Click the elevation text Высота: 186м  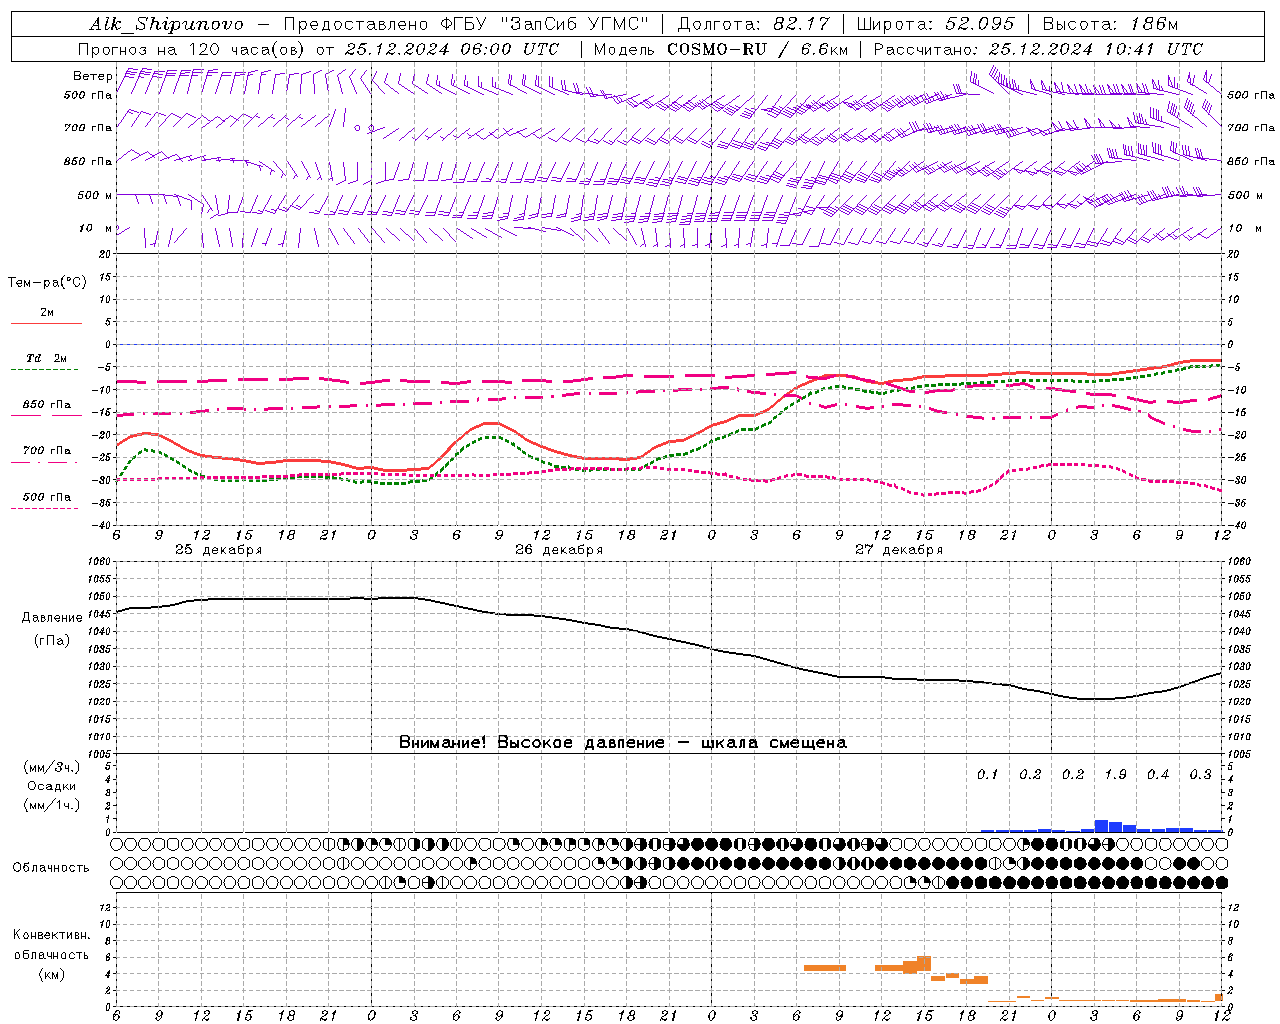click(x=1110, y=24)
